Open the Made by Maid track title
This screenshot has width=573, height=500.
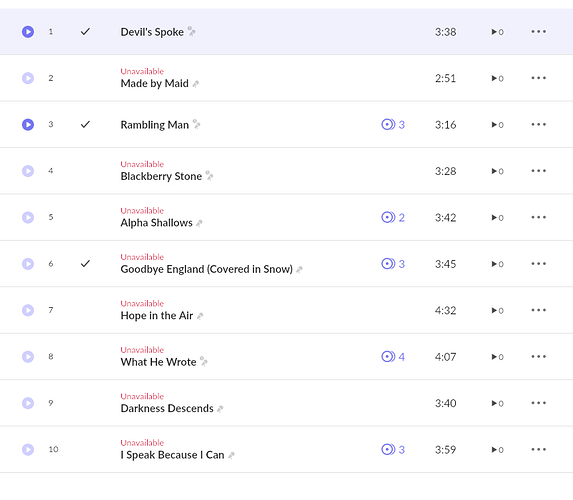[155, 83]
